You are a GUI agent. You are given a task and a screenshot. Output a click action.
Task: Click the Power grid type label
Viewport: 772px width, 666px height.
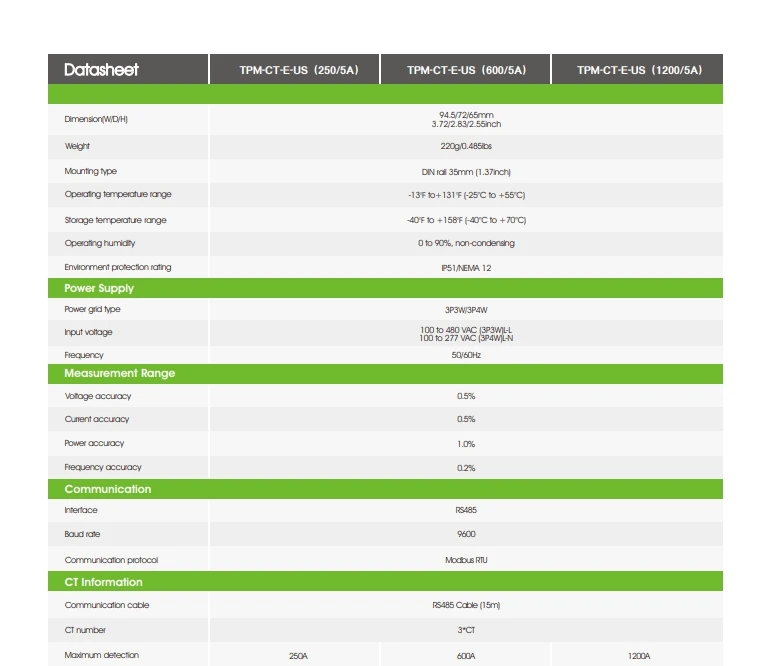tap(92, 309)
